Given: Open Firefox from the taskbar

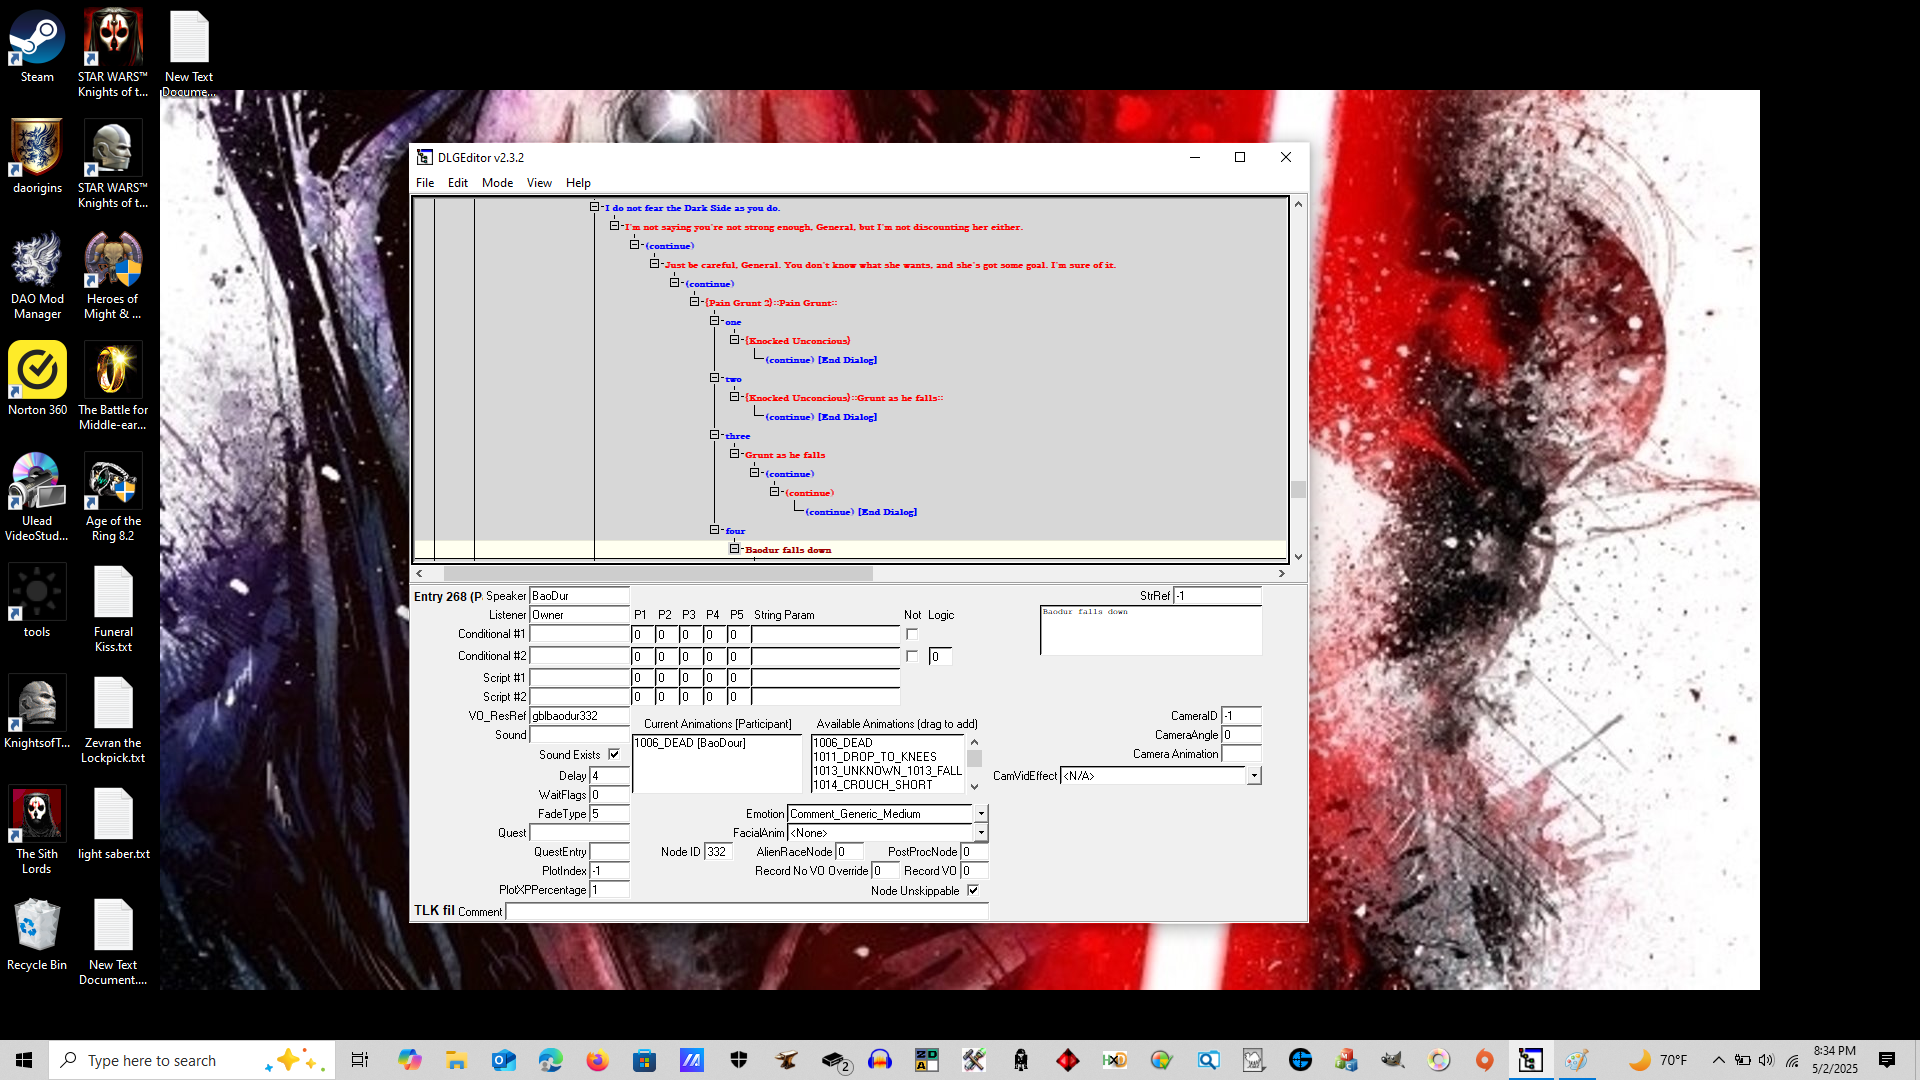Looking at the screenshot, I should [597, 1060].
